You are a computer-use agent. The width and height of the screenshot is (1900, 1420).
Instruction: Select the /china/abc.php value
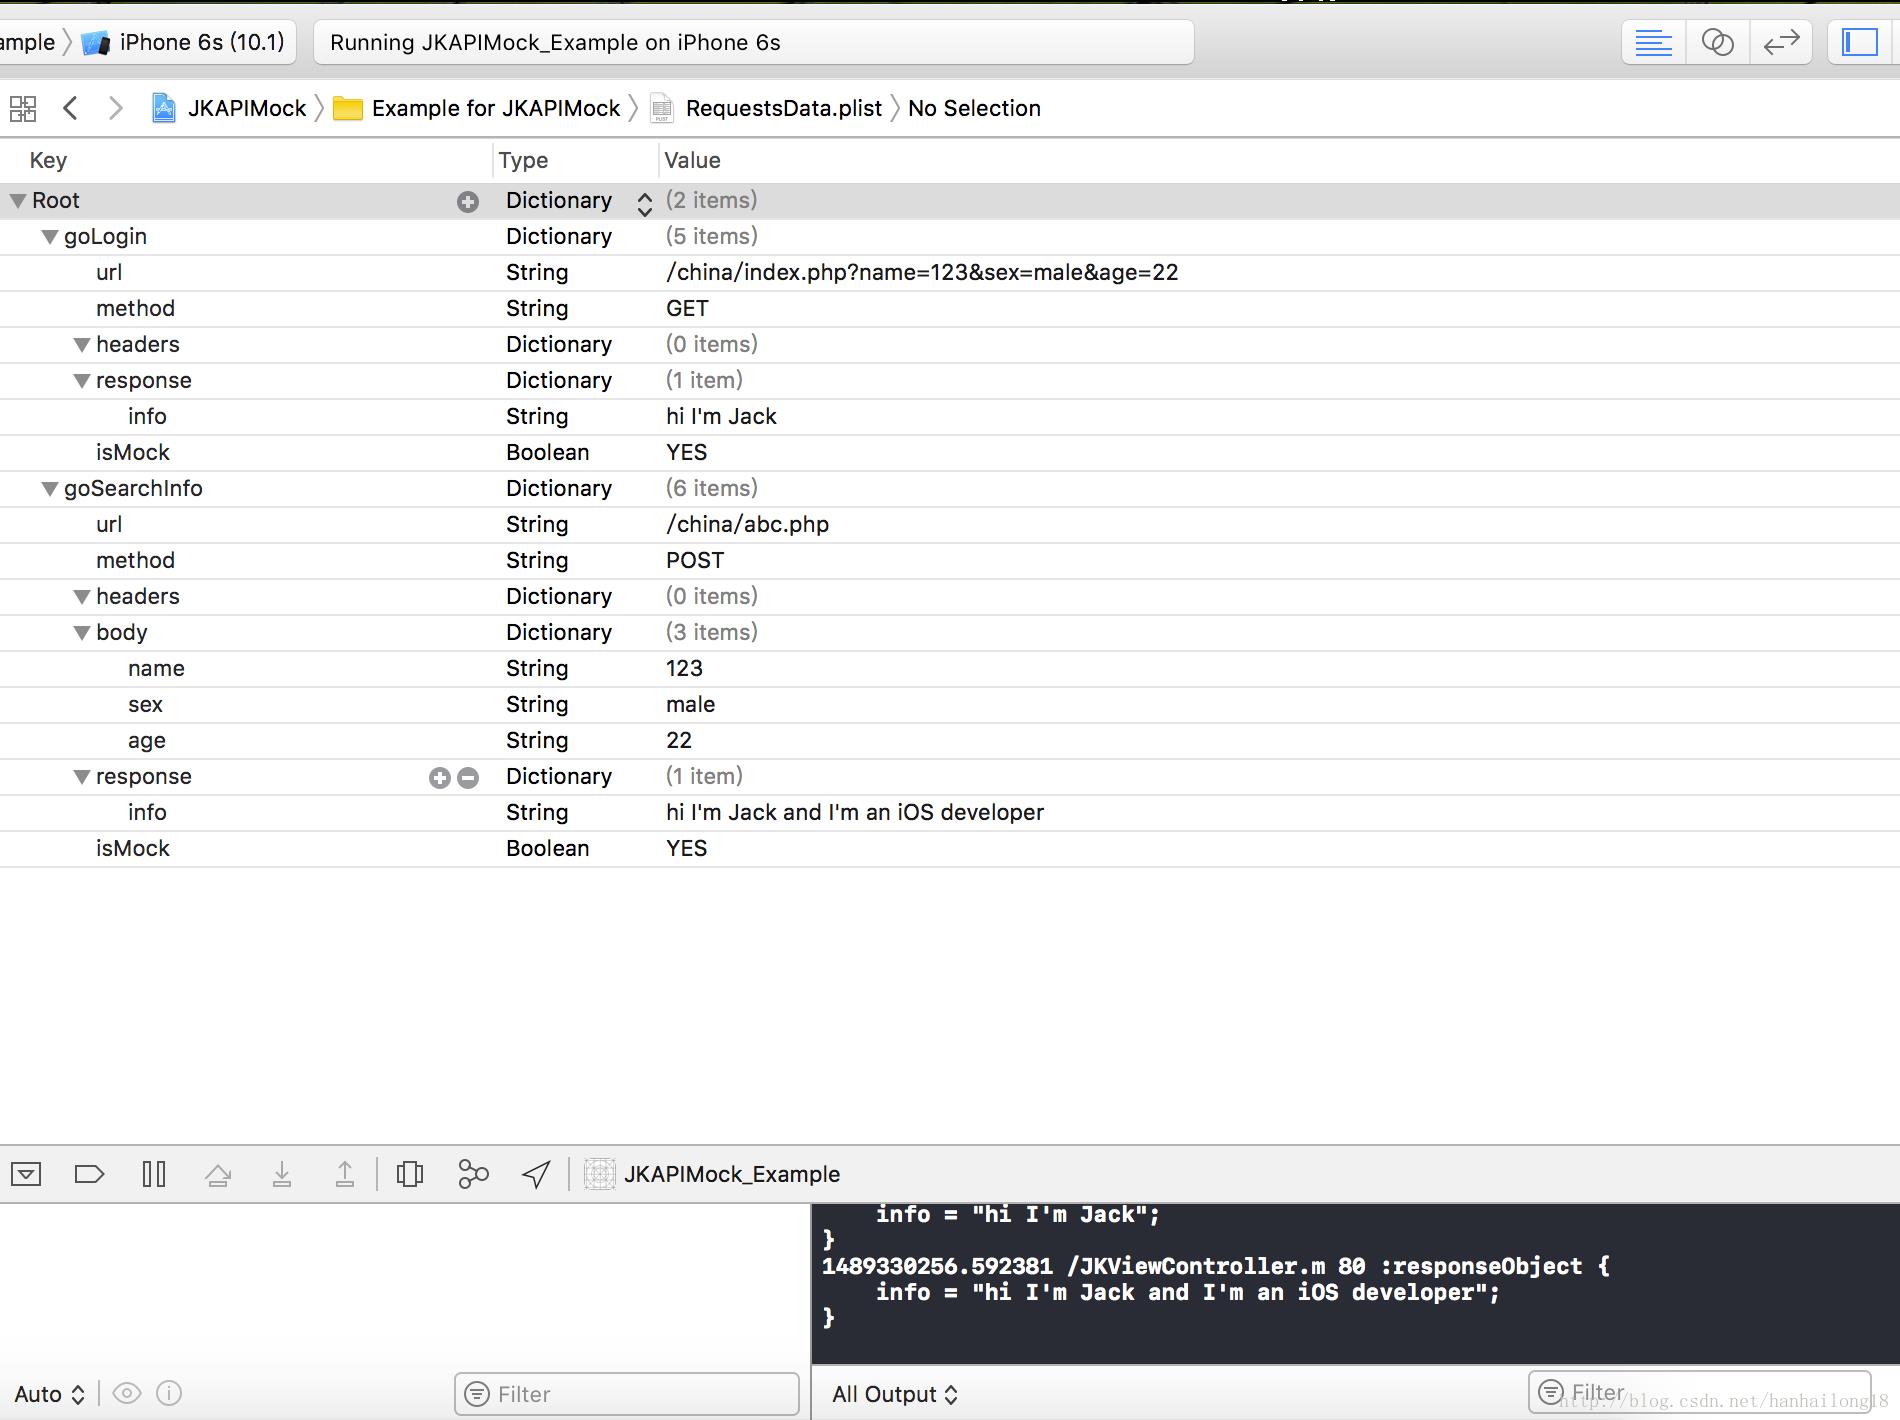pos(747,524)
